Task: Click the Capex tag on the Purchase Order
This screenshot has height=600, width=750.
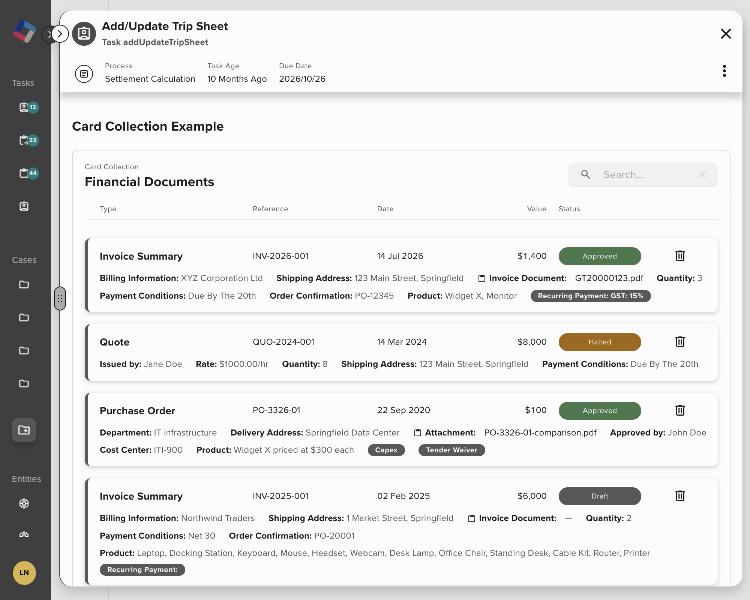Action: tap(386, 450)
